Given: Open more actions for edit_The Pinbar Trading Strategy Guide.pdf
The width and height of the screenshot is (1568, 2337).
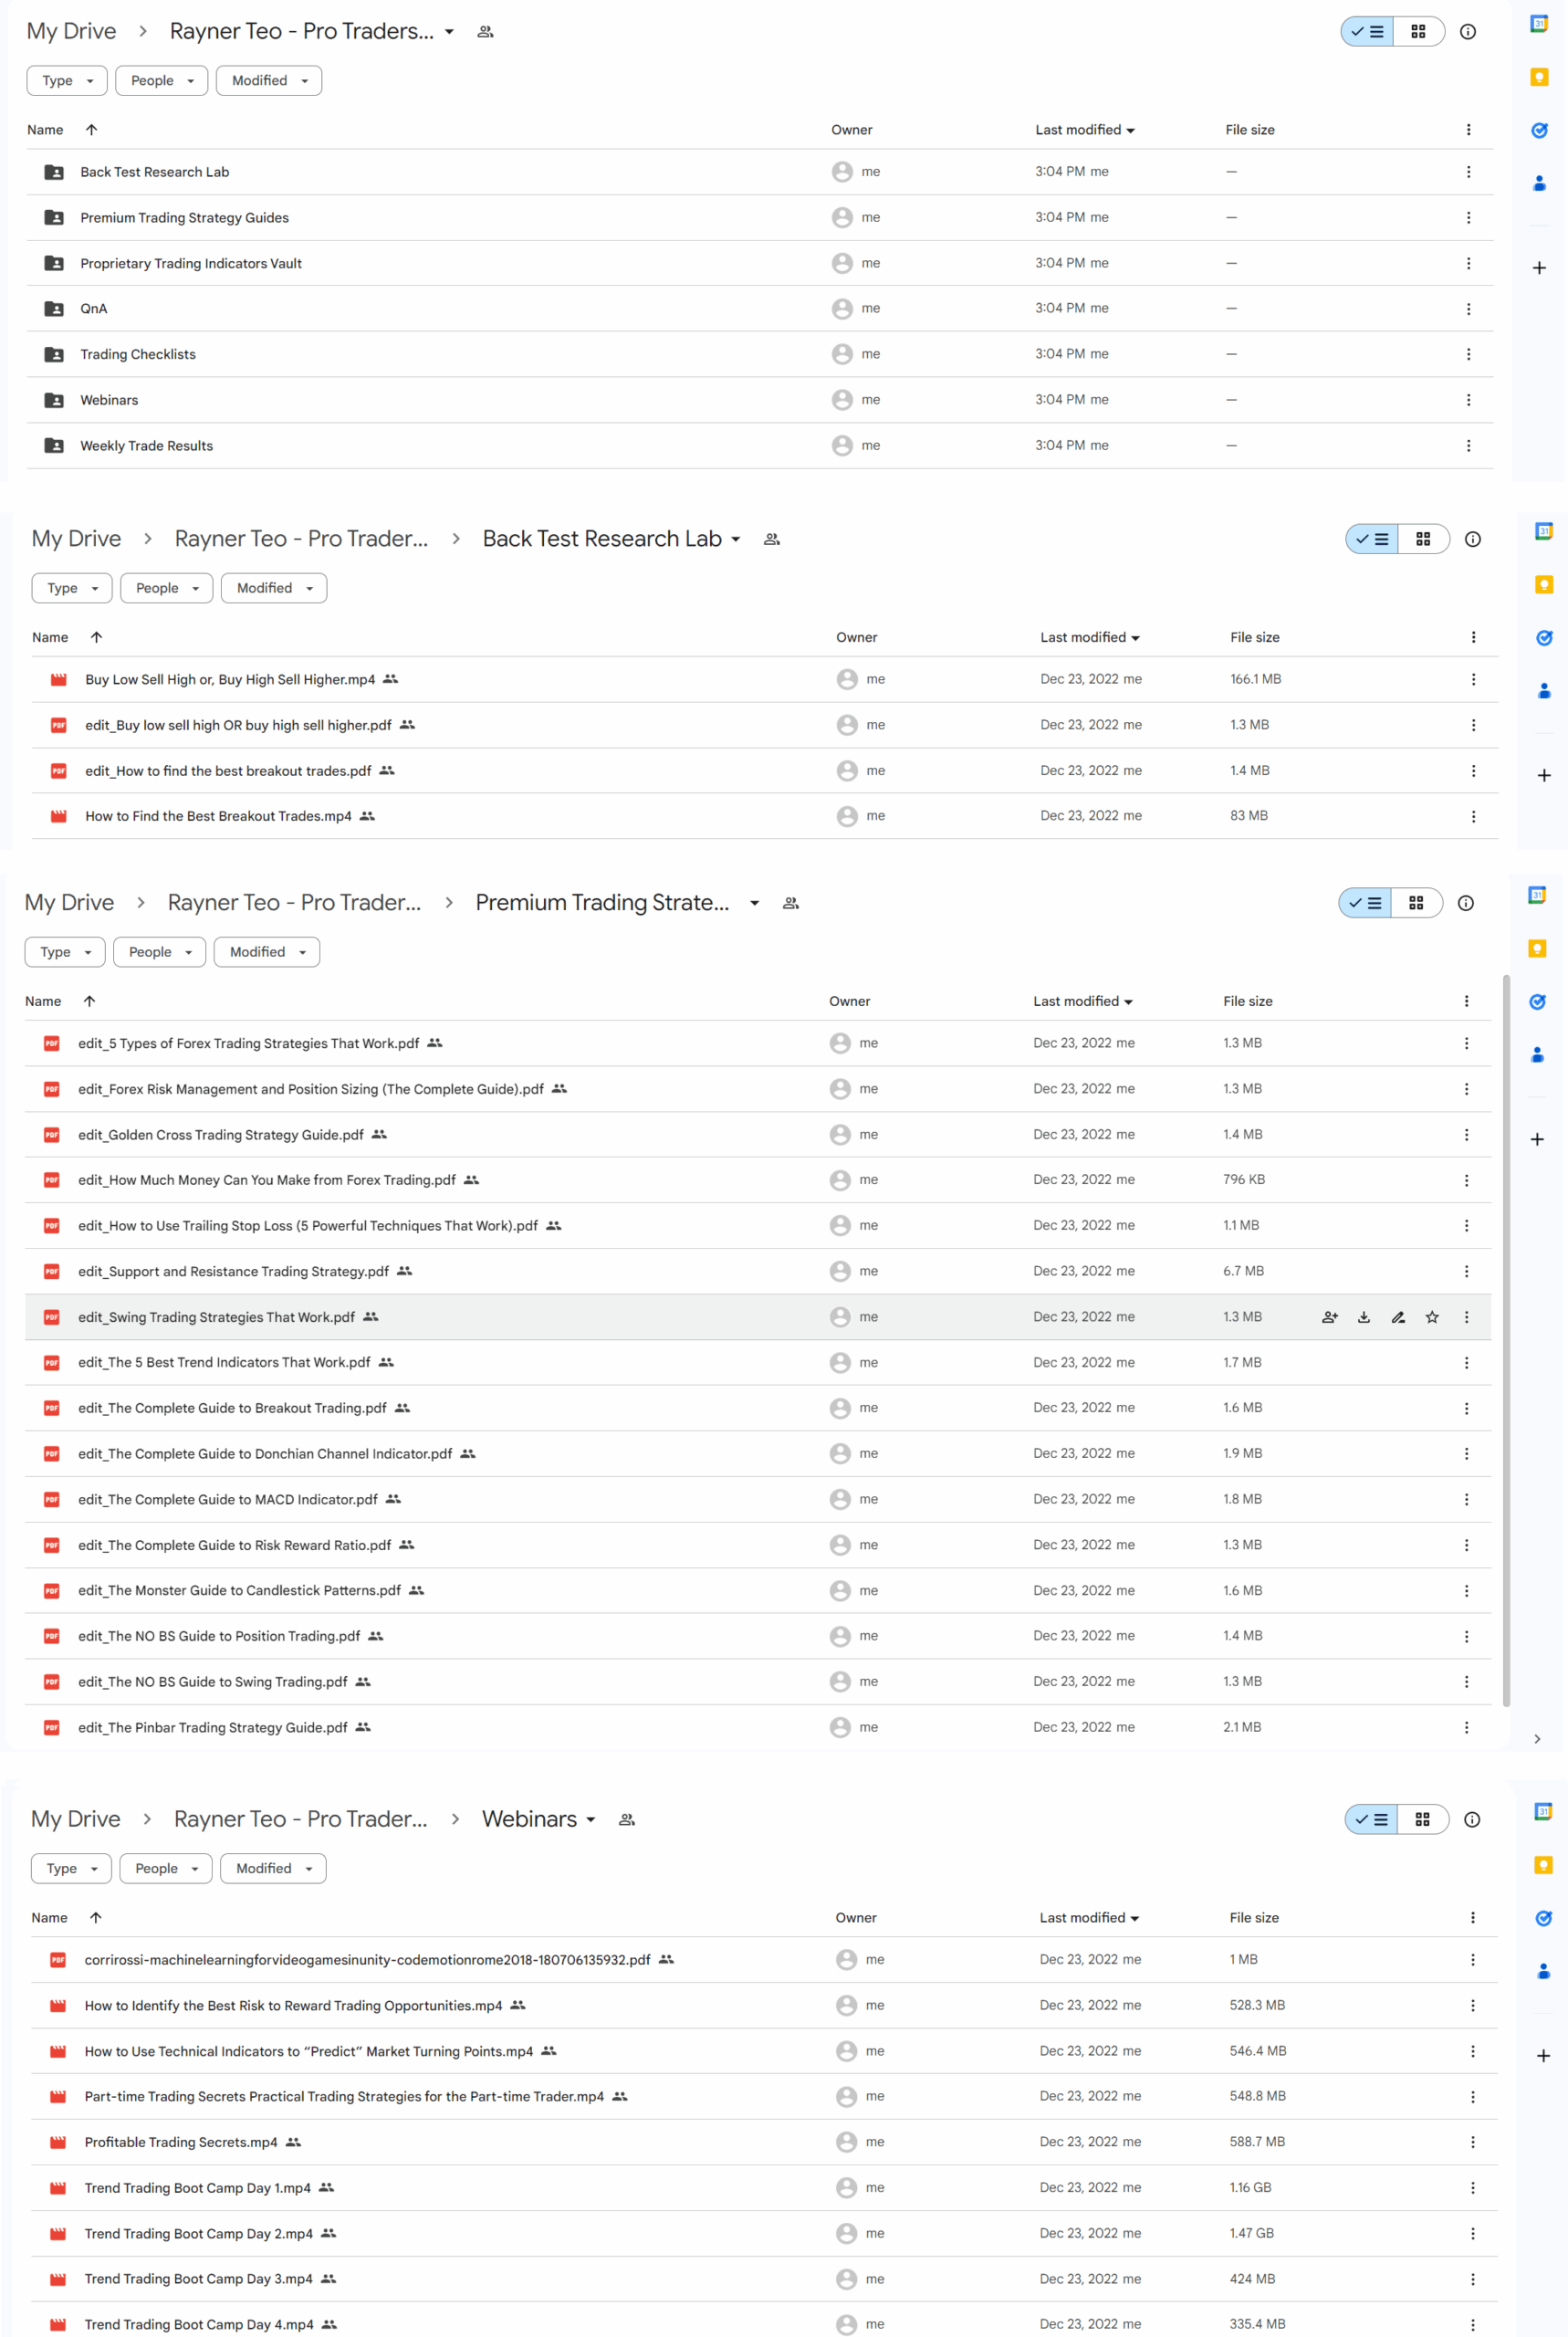Looking at the screenshot, I should pos(1466,1727).
